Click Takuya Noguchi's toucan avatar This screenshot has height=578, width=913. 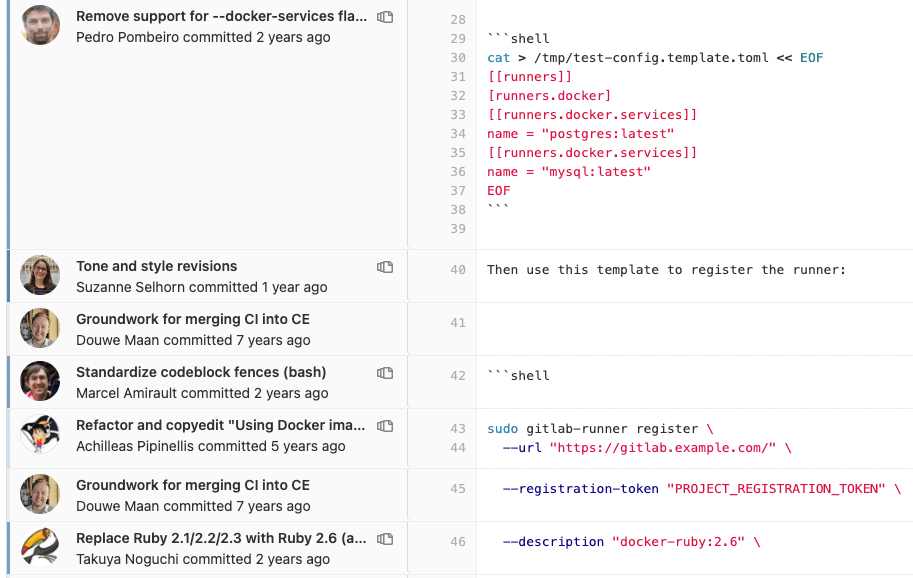(x=40, y=547)
